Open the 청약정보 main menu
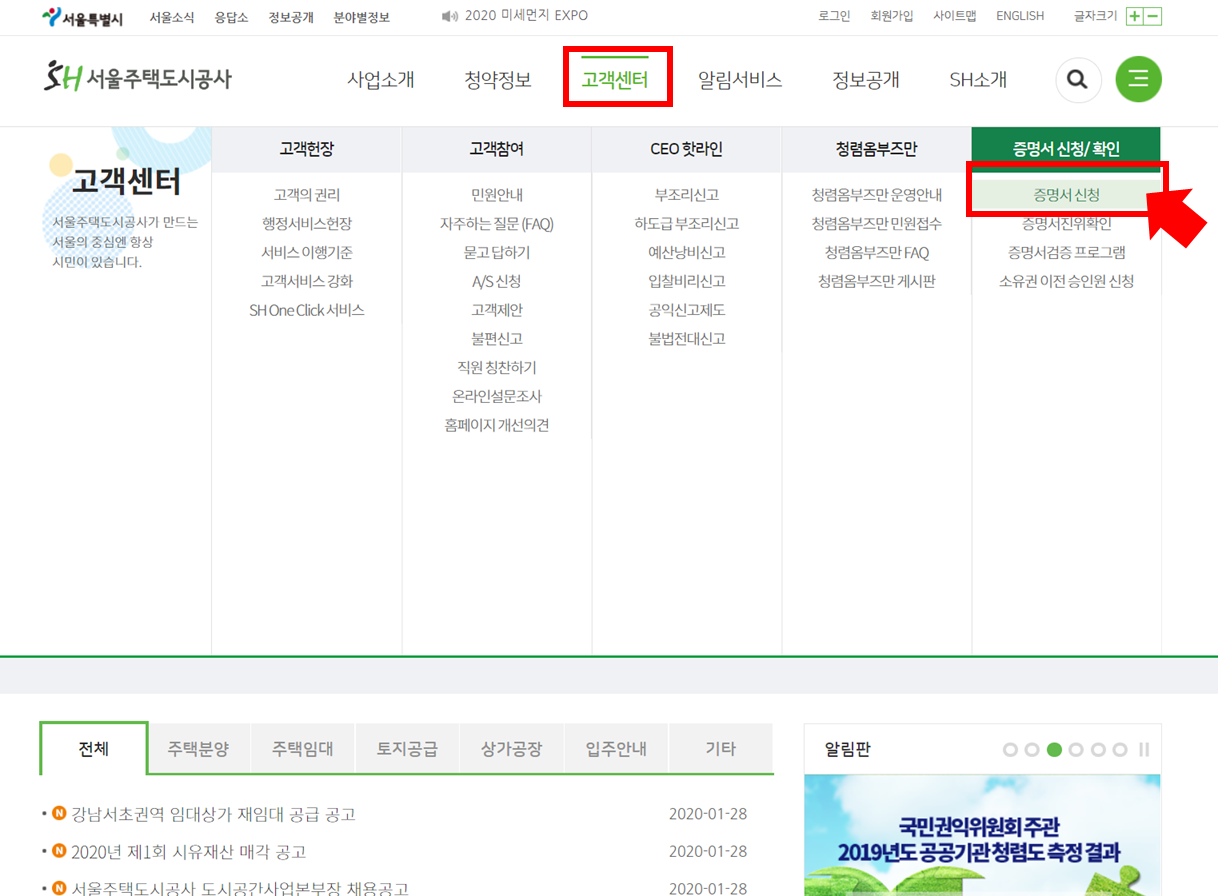This screenshot has width=1218, height=896. coord(498,80)
